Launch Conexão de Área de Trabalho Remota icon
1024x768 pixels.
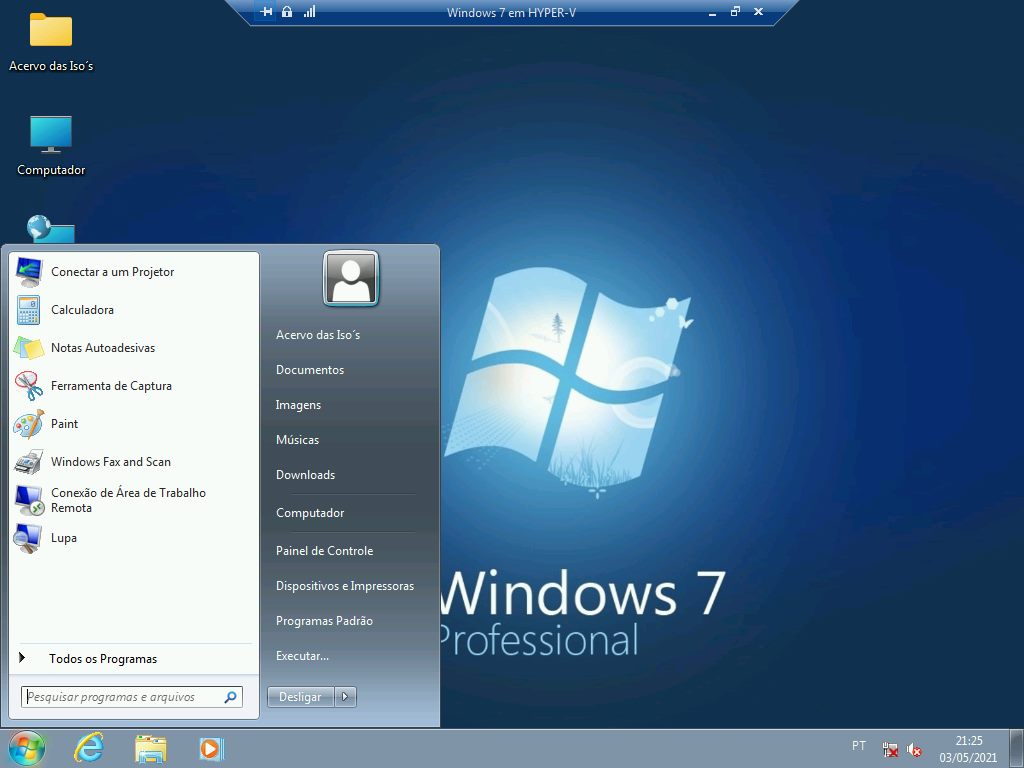pos(29,500)
